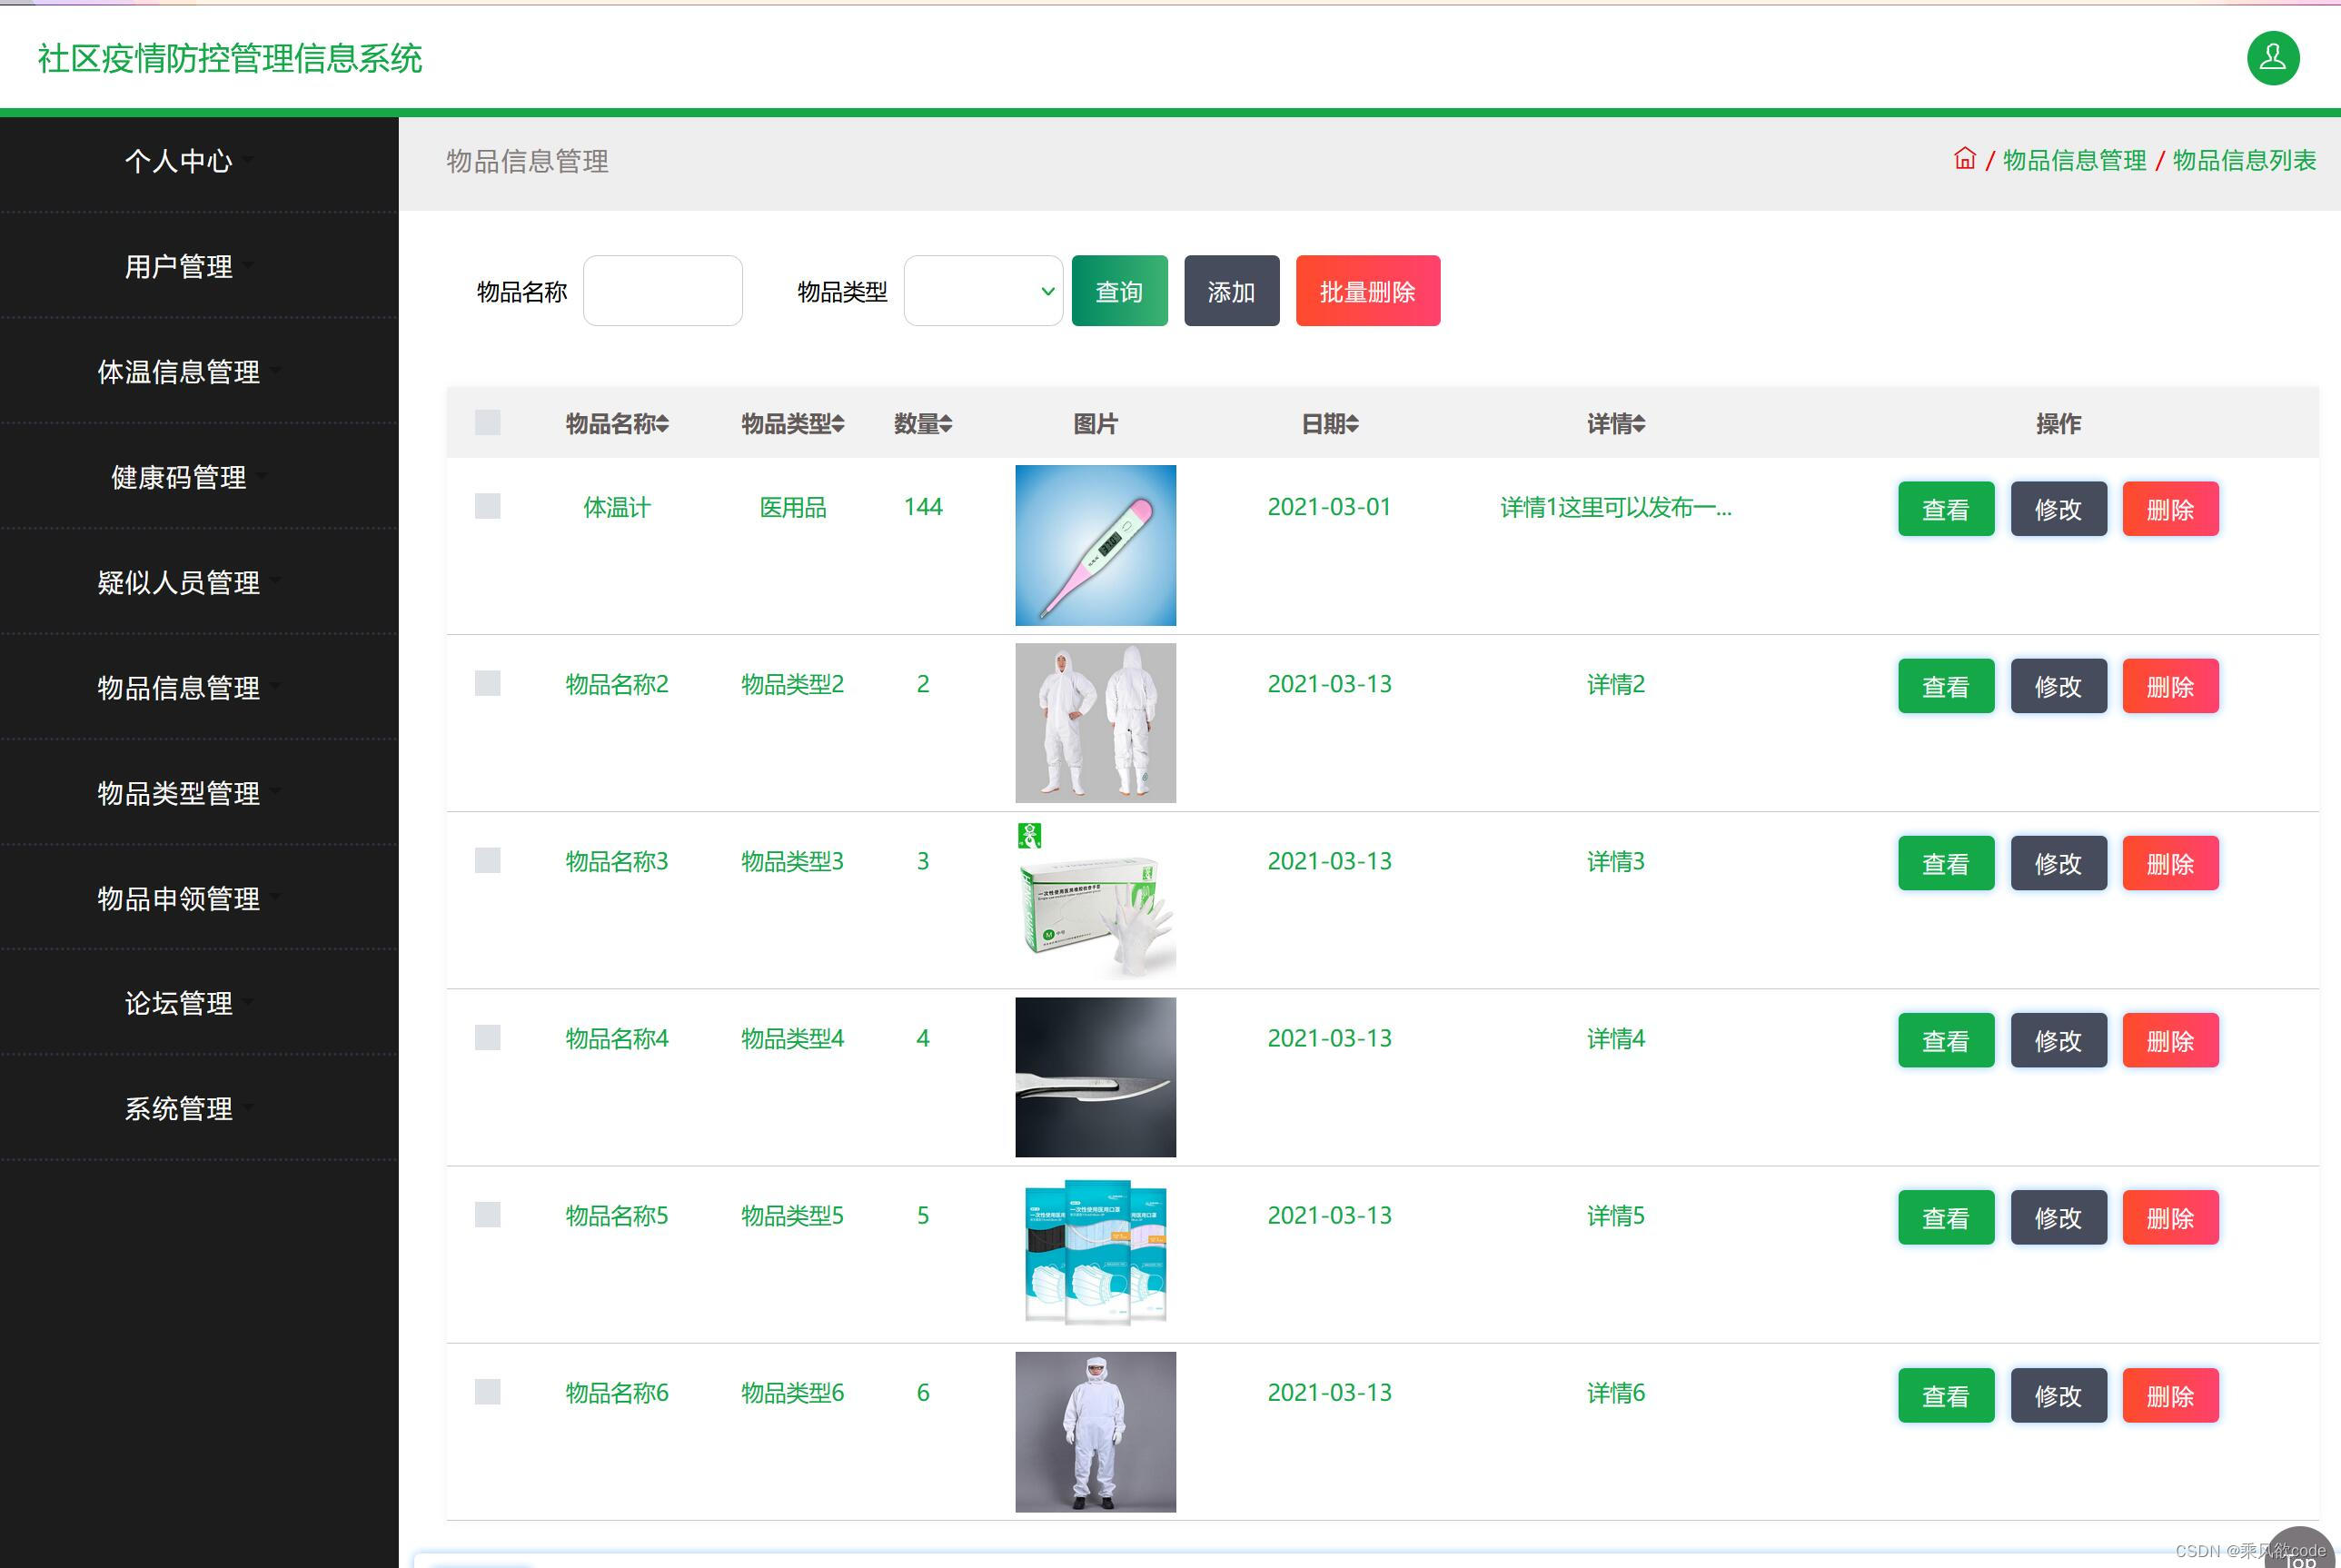Sort table by 详情 sort icon
Viewport: 2341px width, 1568px height.
1639,424
